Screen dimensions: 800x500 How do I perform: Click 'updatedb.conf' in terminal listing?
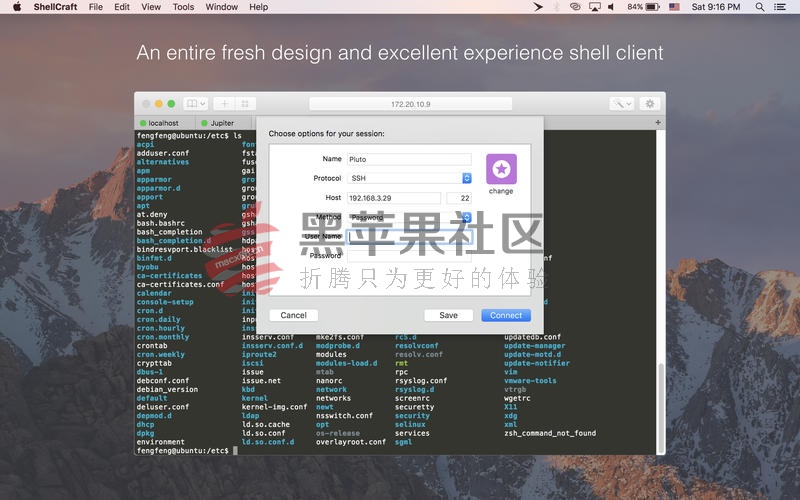point(533,337)
